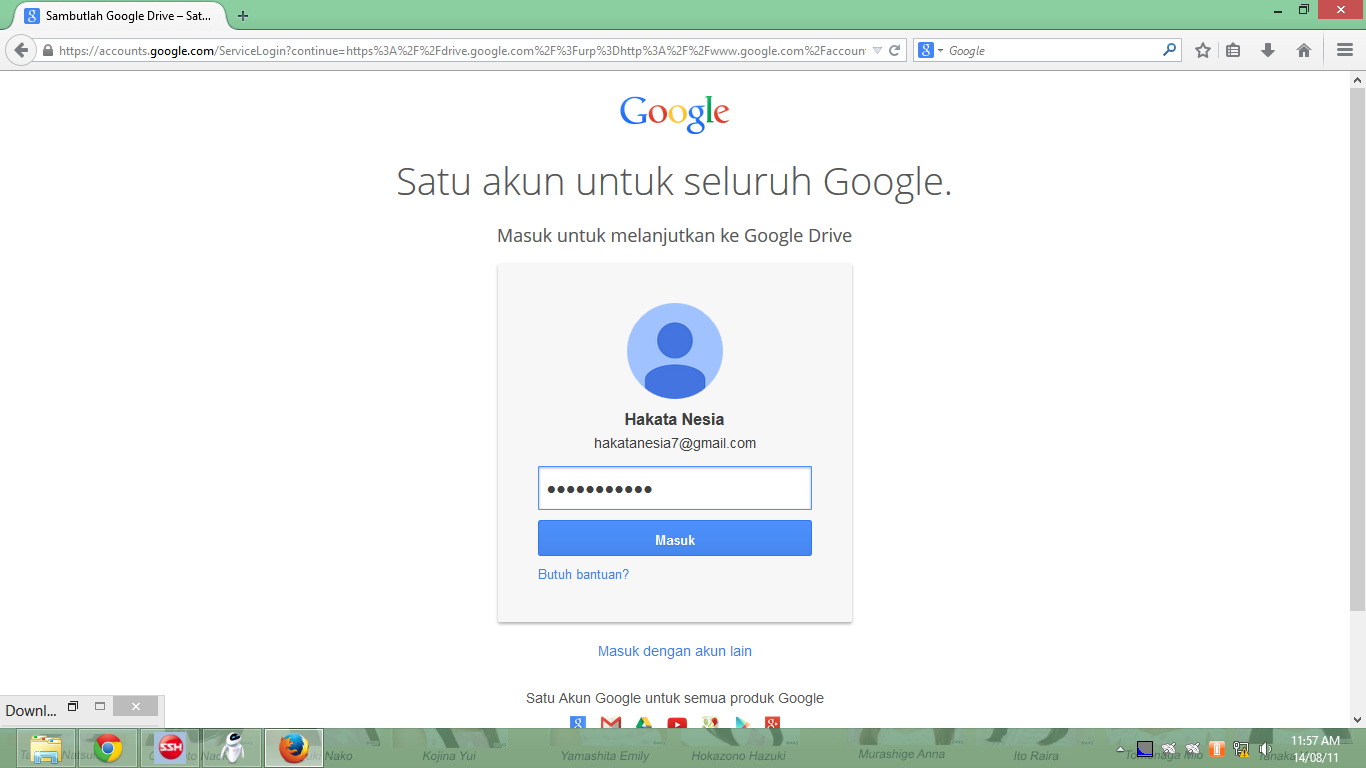The width and height of the screenshot is (1366, 768).
Task: Click the volume speaker tray icon
Action: (1266, 748)
